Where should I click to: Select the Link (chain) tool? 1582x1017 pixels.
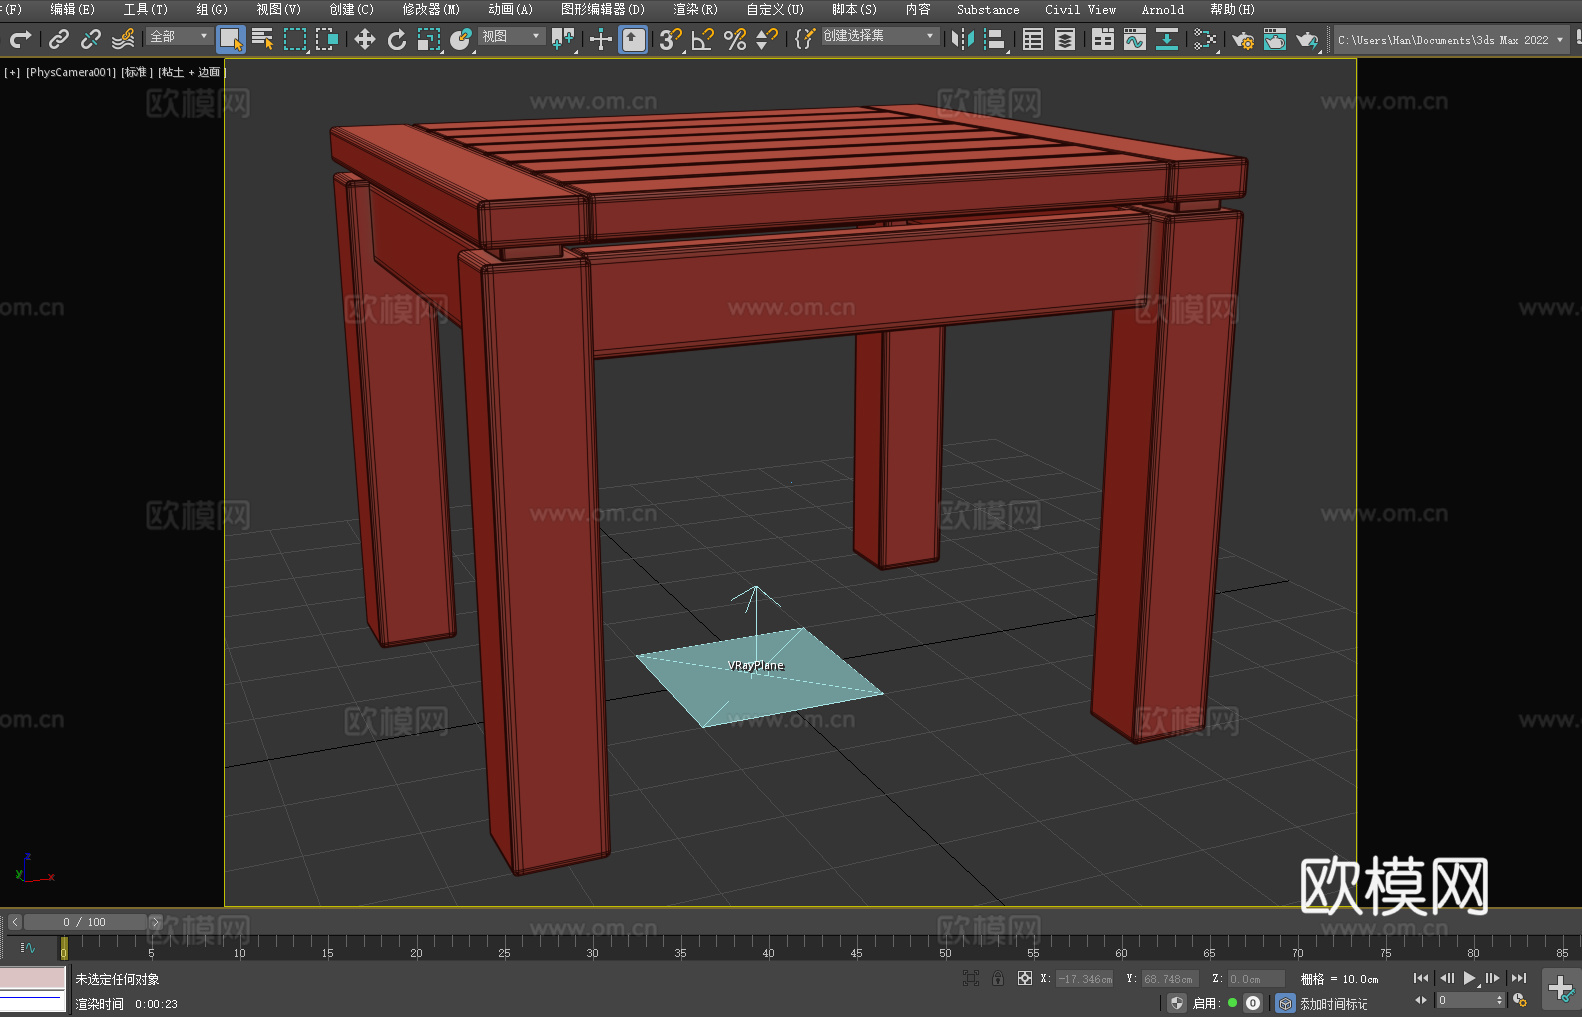click(59, 39)
